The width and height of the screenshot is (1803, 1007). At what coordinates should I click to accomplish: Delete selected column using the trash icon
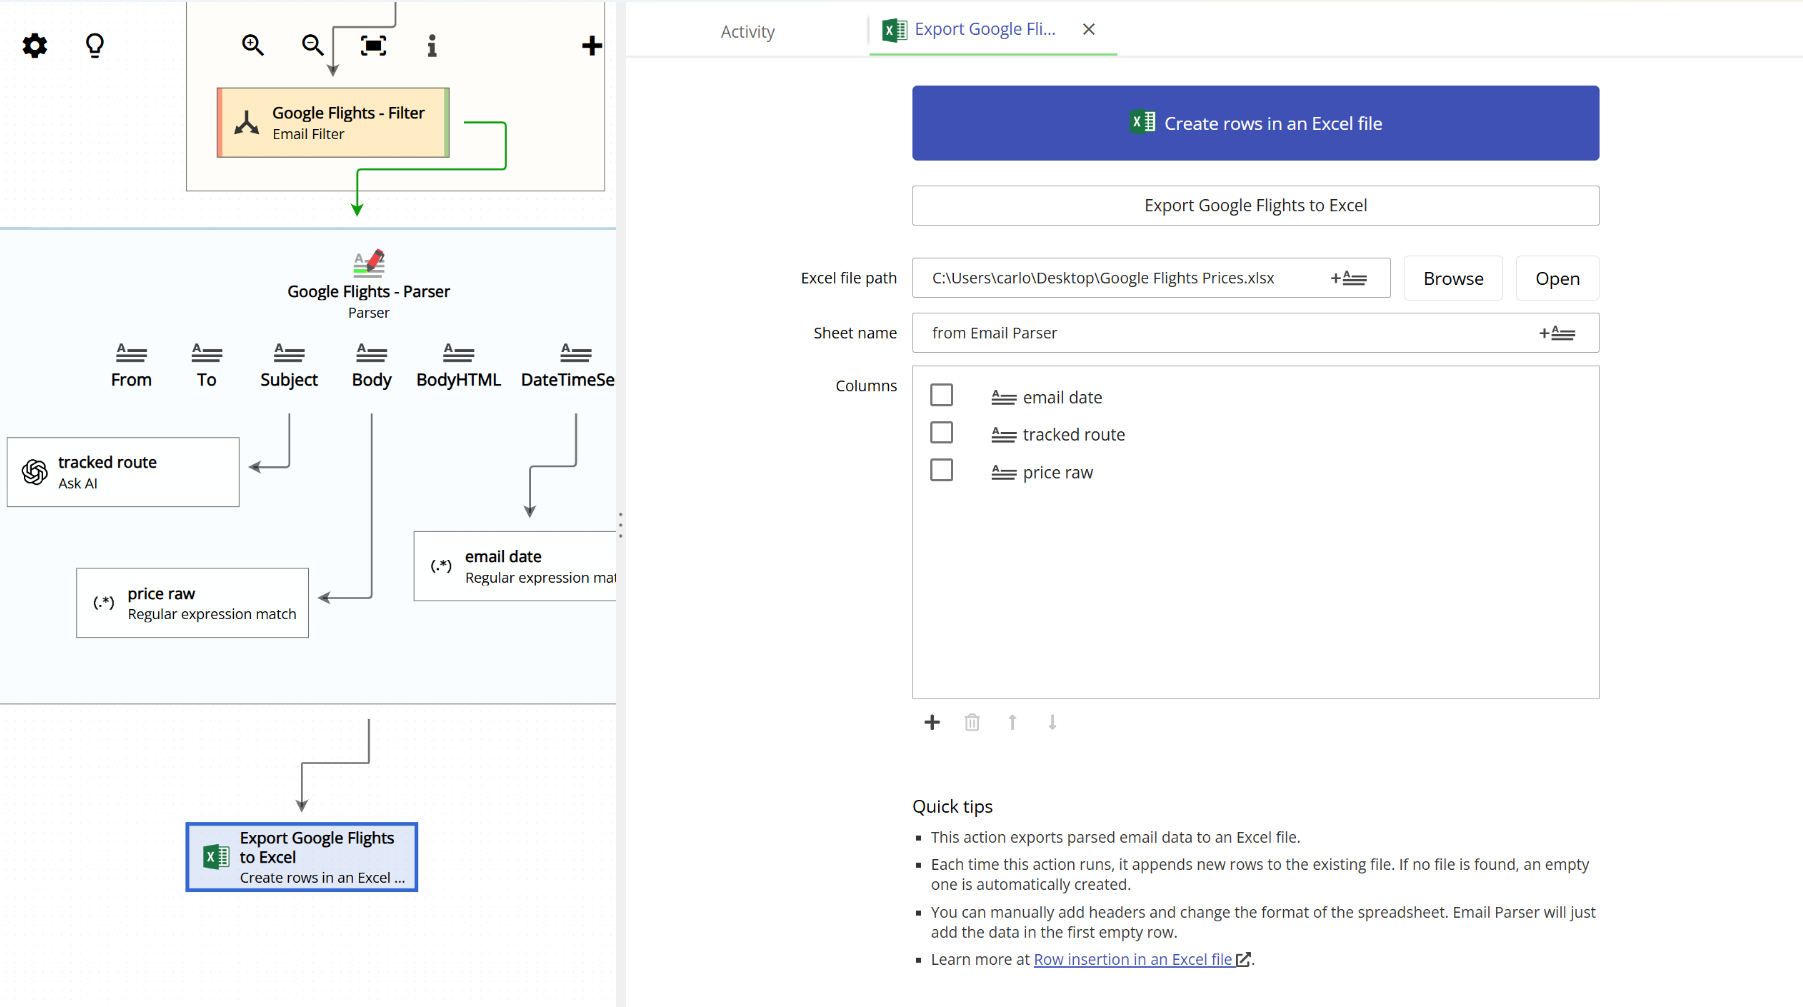point(972,722)
